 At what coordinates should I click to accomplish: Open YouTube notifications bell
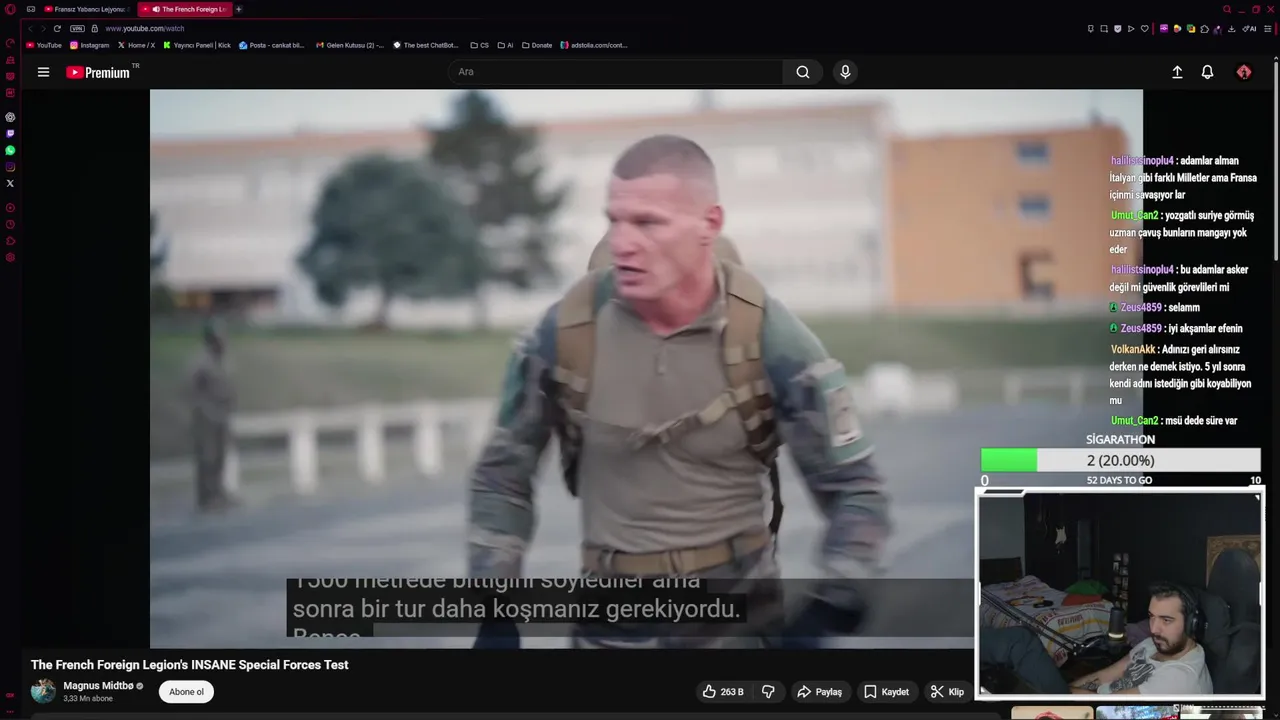1207,72
